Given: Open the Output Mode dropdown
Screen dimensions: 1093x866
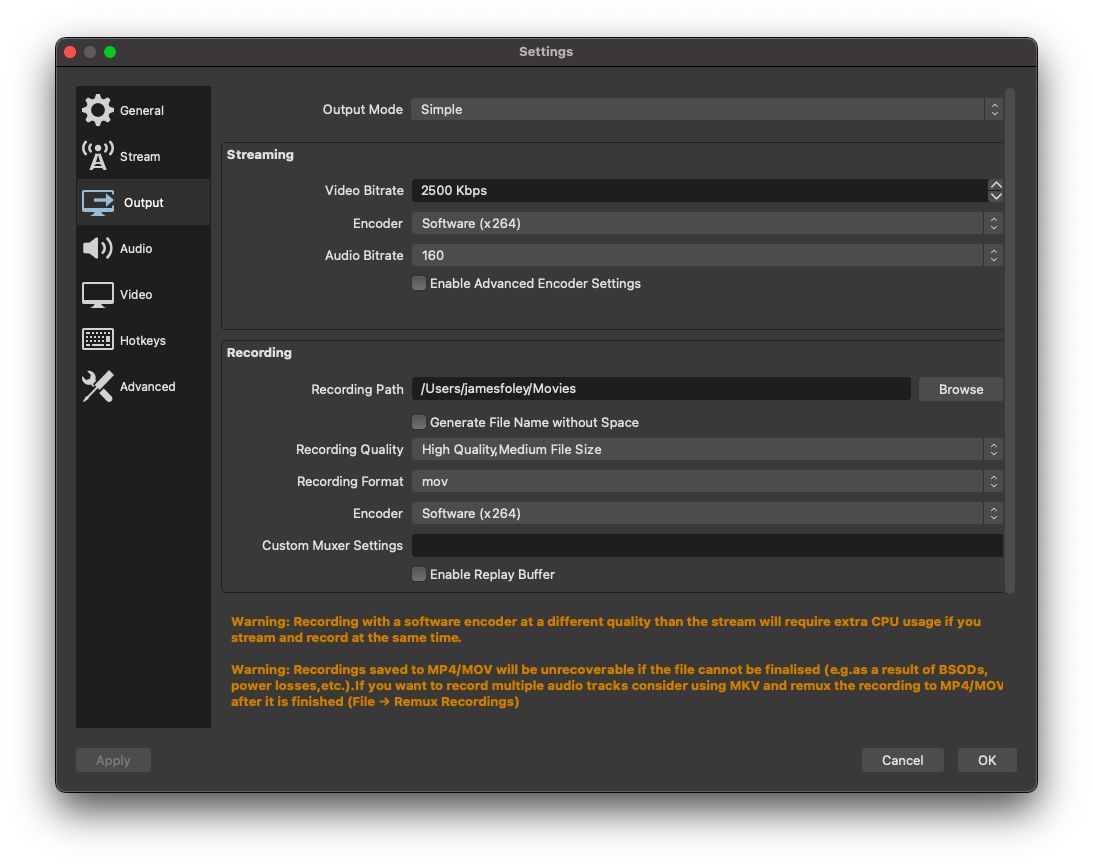Looking at the screenshot, I should click(706, 109).
